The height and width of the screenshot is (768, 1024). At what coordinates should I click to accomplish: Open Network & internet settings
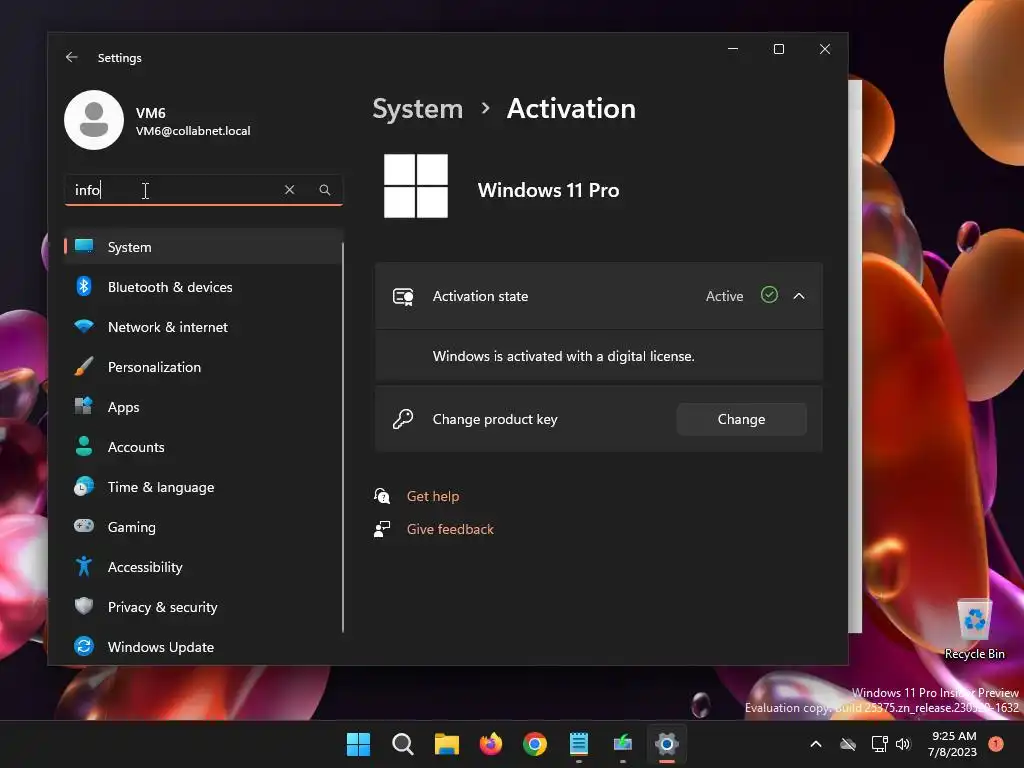click(203, 327)
